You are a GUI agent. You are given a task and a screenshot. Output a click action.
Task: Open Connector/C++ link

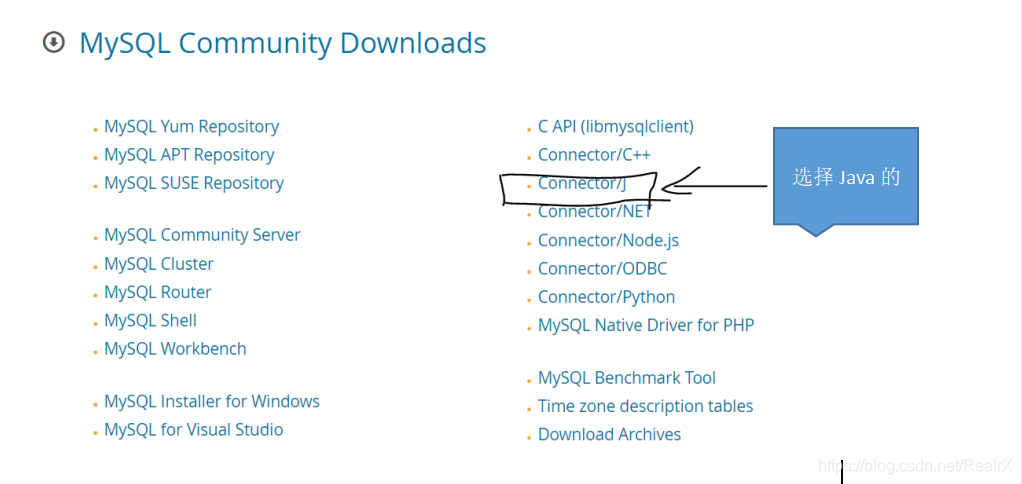pyautogui.click(x=594, y=155)
